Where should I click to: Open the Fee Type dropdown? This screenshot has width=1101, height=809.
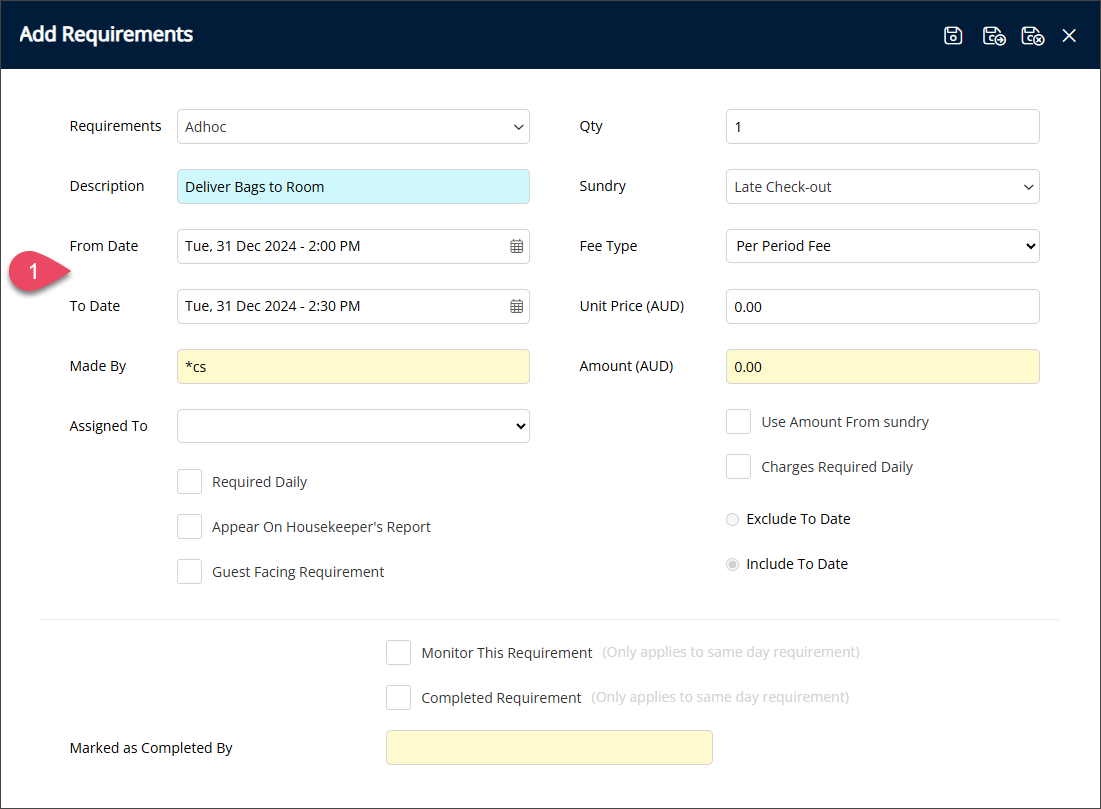click(883, 246)
